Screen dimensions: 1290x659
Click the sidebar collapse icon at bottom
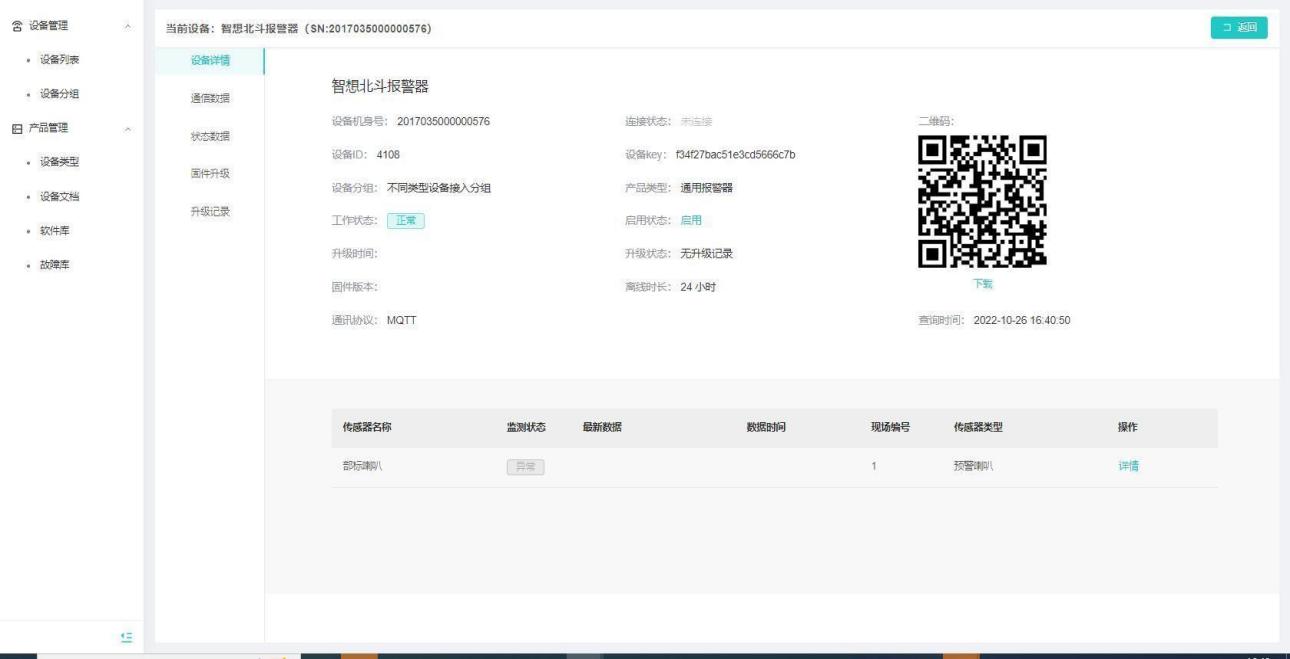coord(126,637)
